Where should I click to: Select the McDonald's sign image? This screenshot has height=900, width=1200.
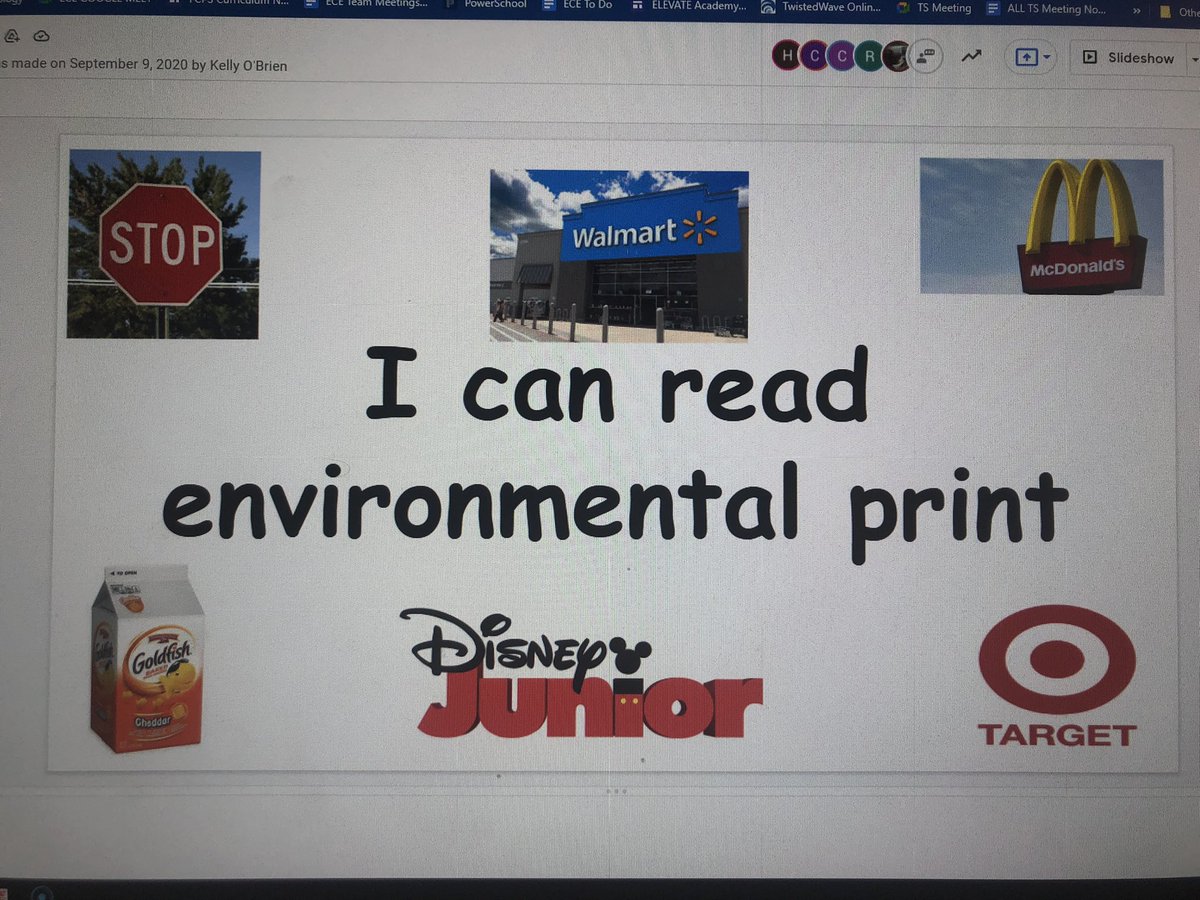coord(1042,226)
